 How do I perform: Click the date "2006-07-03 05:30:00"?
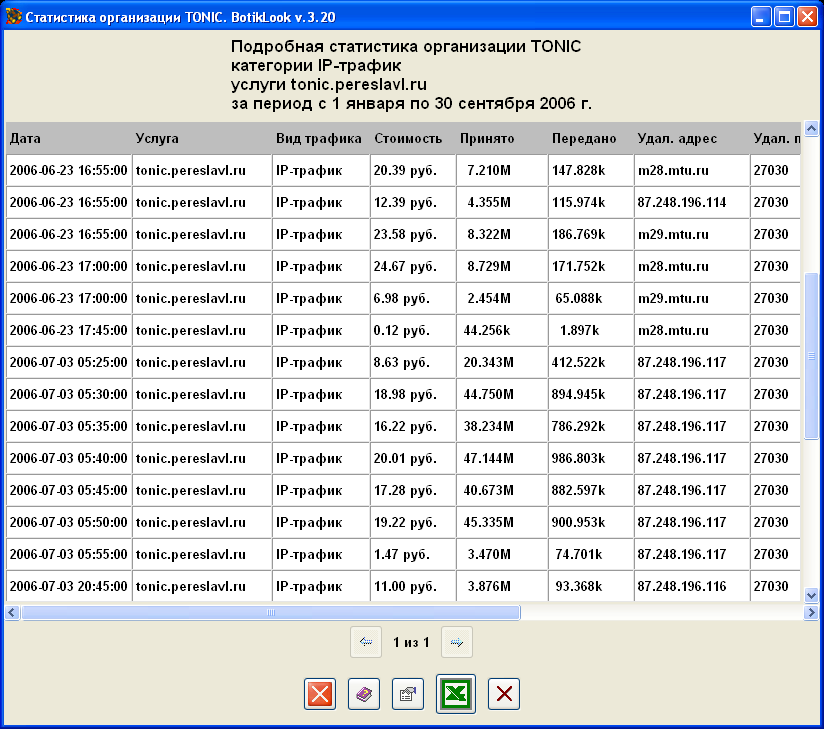tap(68, 395)
